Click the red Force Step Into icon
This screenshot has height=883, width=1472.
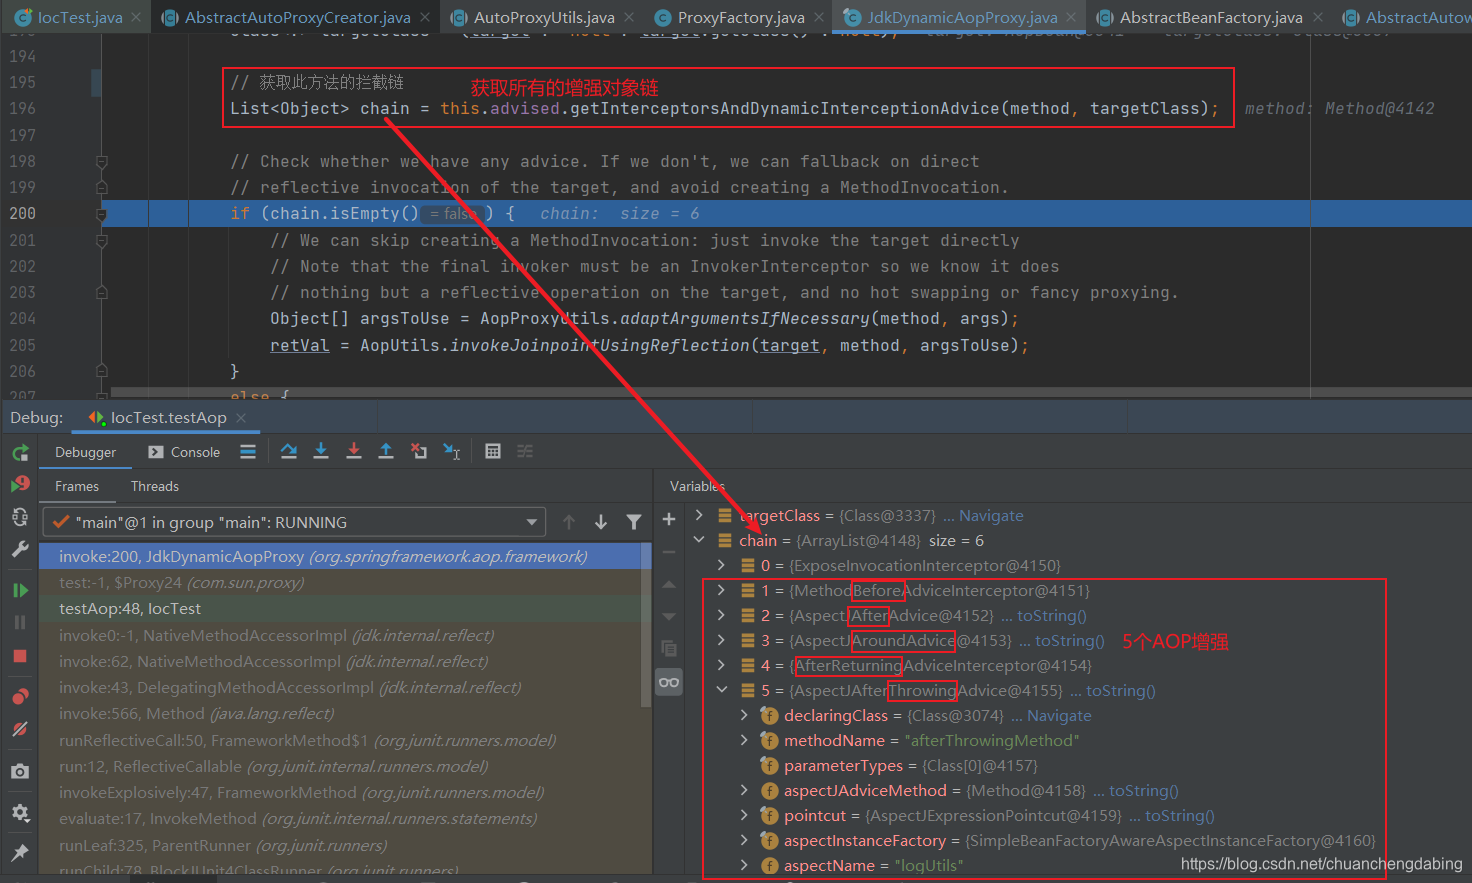click(x=354, y=452)
